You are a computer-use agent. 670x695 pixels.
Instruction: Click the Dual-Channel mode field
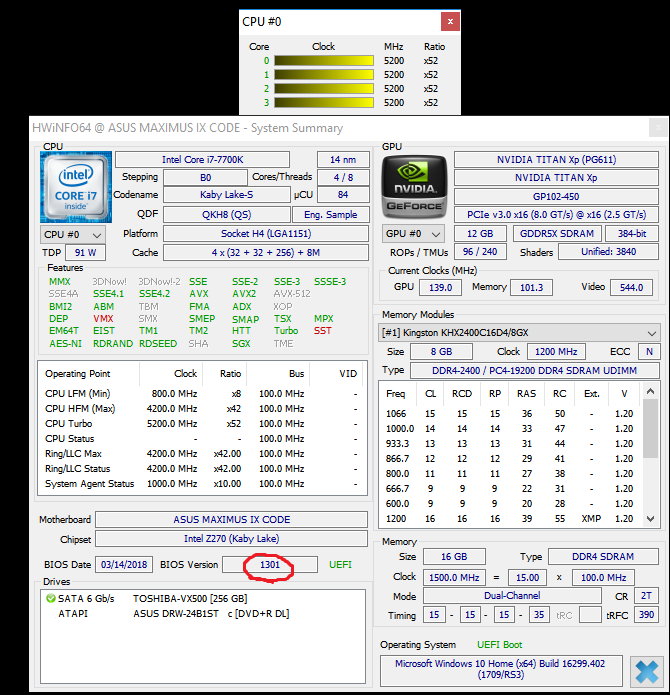pos(512,596)
